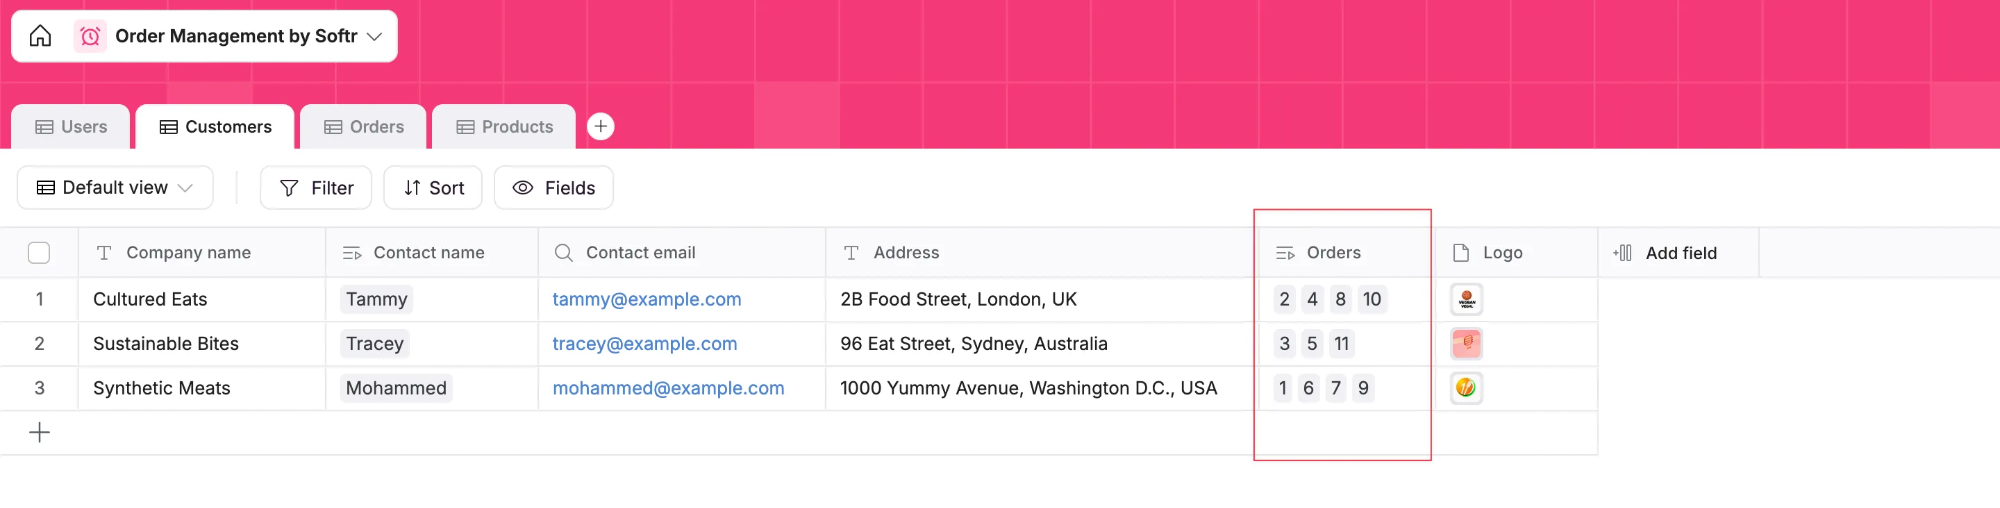Image resolution: width=2000 pixels, height=508 pixels.
Task: Open the Sort options
Action: coord(433,188)
